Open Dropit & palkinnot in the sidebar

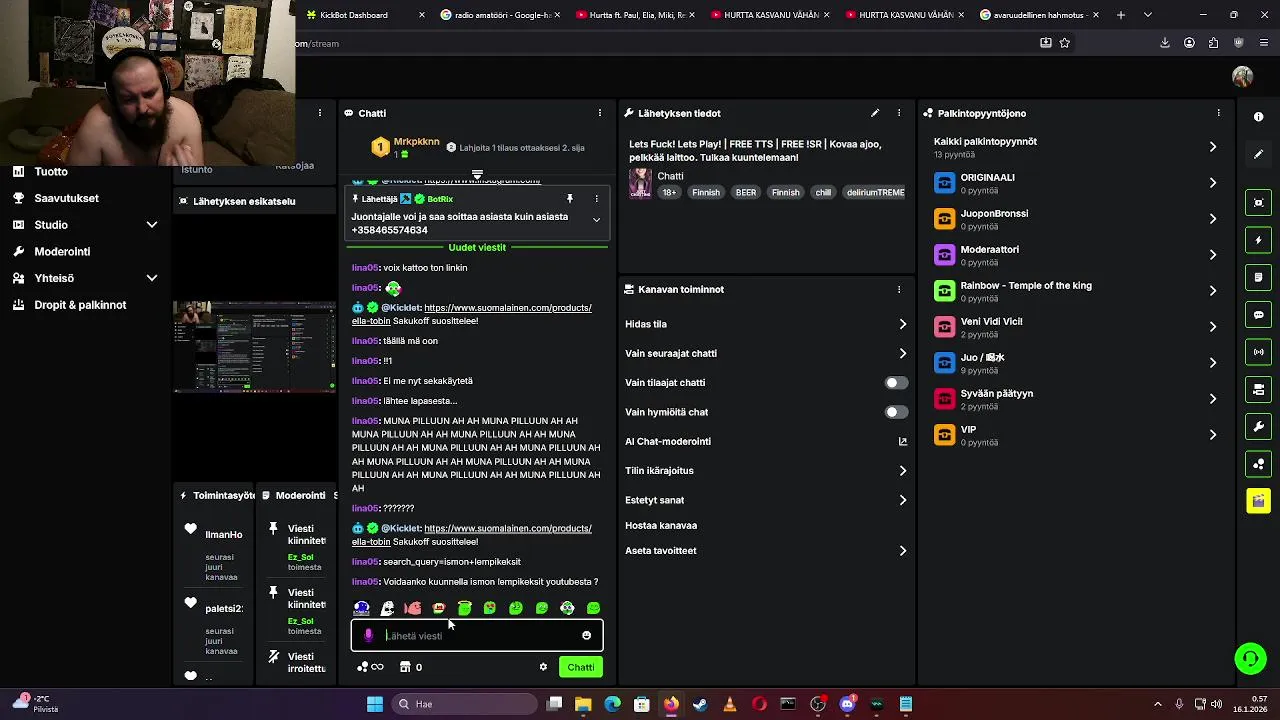point(80,305)
